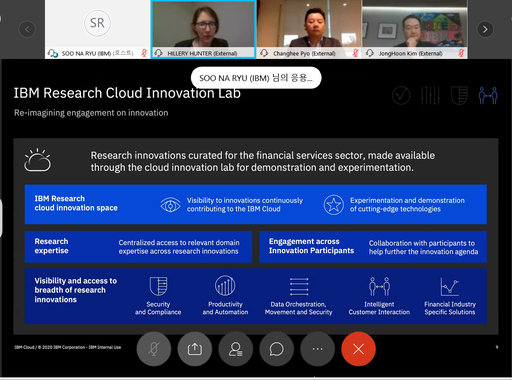This screenshot has height=380, width=512.
Task: Select Changhee Pyo video tile
Action: [309, 29]
